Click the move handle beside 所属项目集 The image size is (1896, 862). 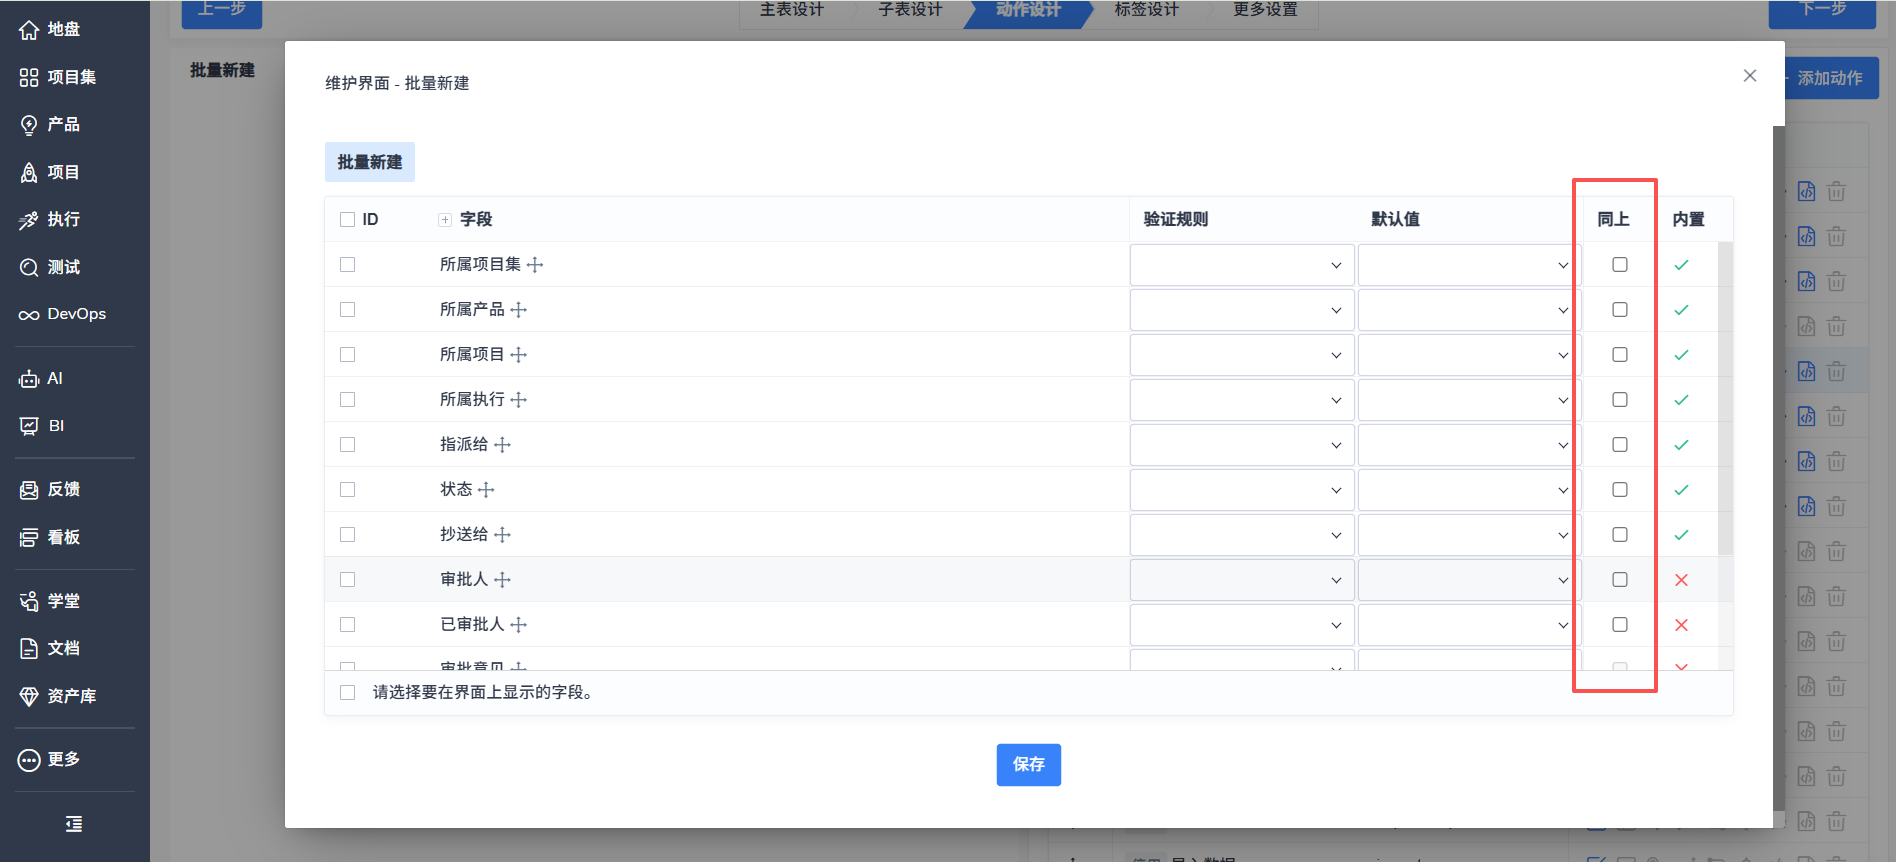(535, 265)
